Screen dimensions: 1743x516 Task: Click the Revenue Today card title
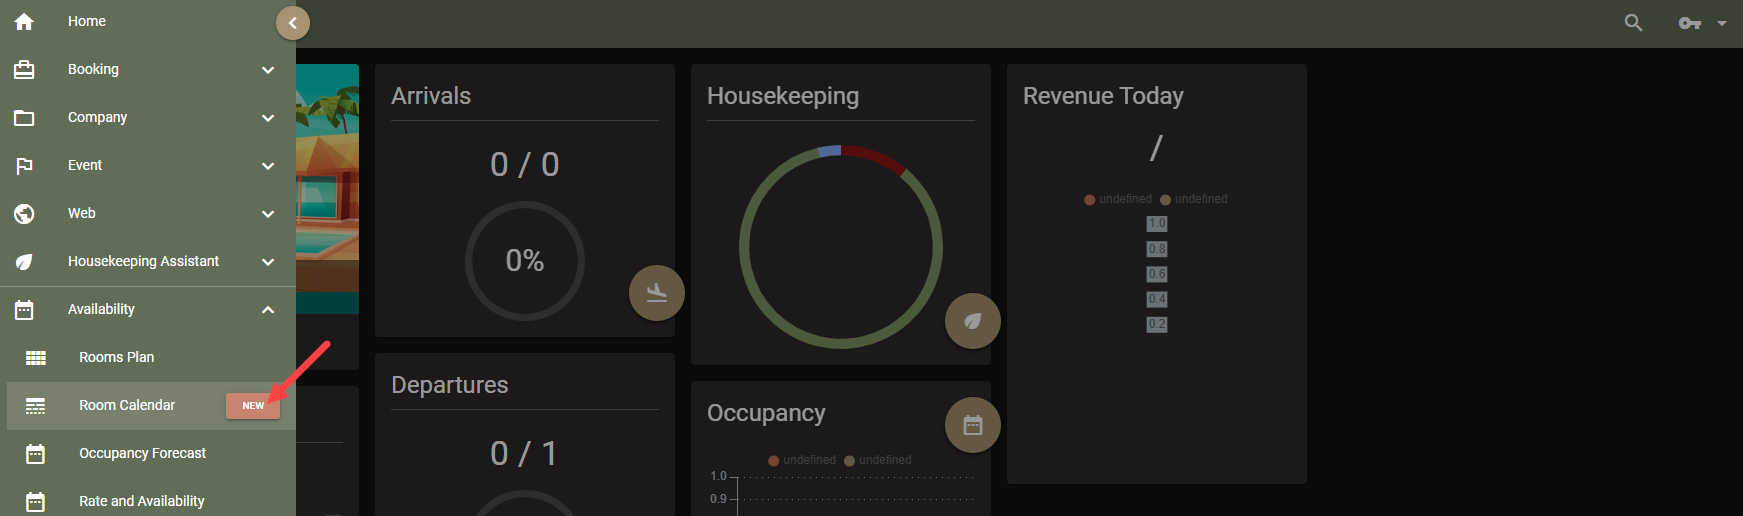point(1103,96)
